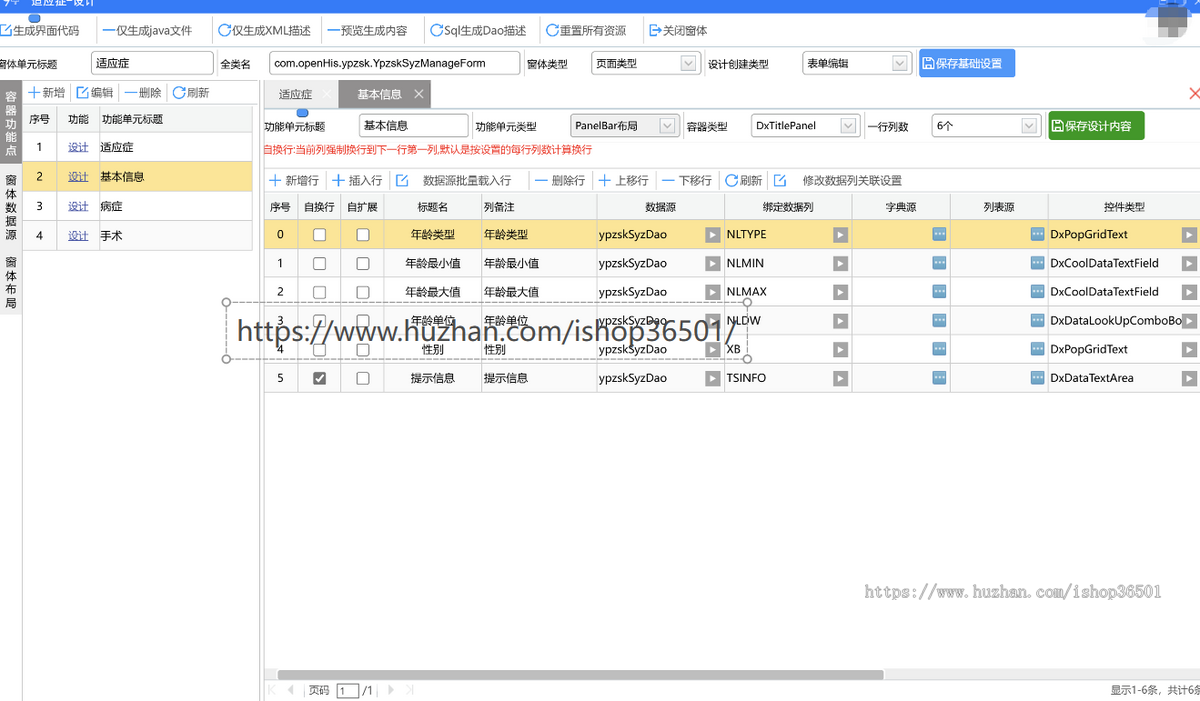Toggle 自扩展 checkbox for 性别 row

point(363,350)
